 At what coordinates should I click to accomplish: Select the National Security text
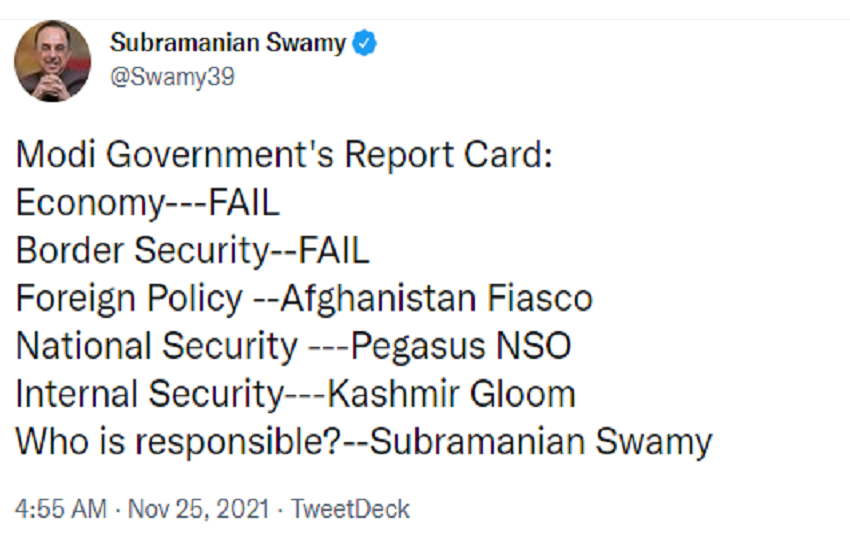[x=157, y=347]
